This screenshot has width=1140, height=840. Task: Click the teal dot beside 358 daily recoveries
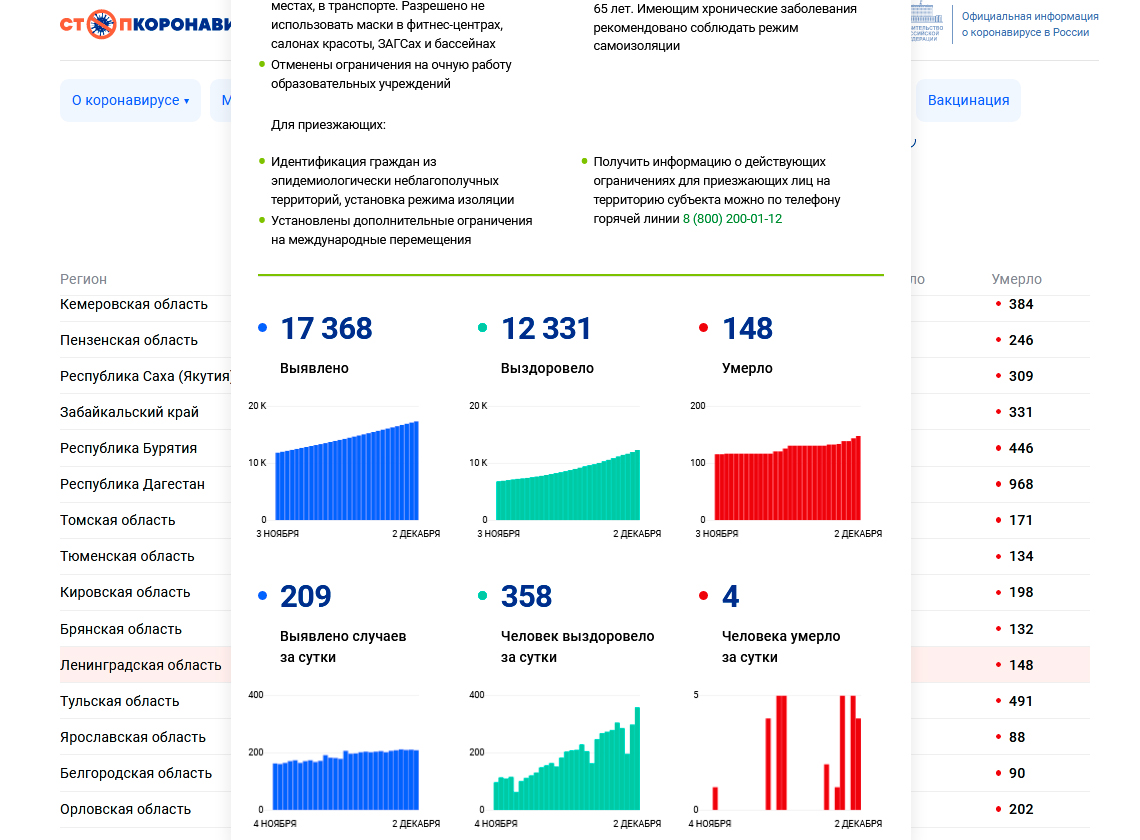(x=483, y=596)
